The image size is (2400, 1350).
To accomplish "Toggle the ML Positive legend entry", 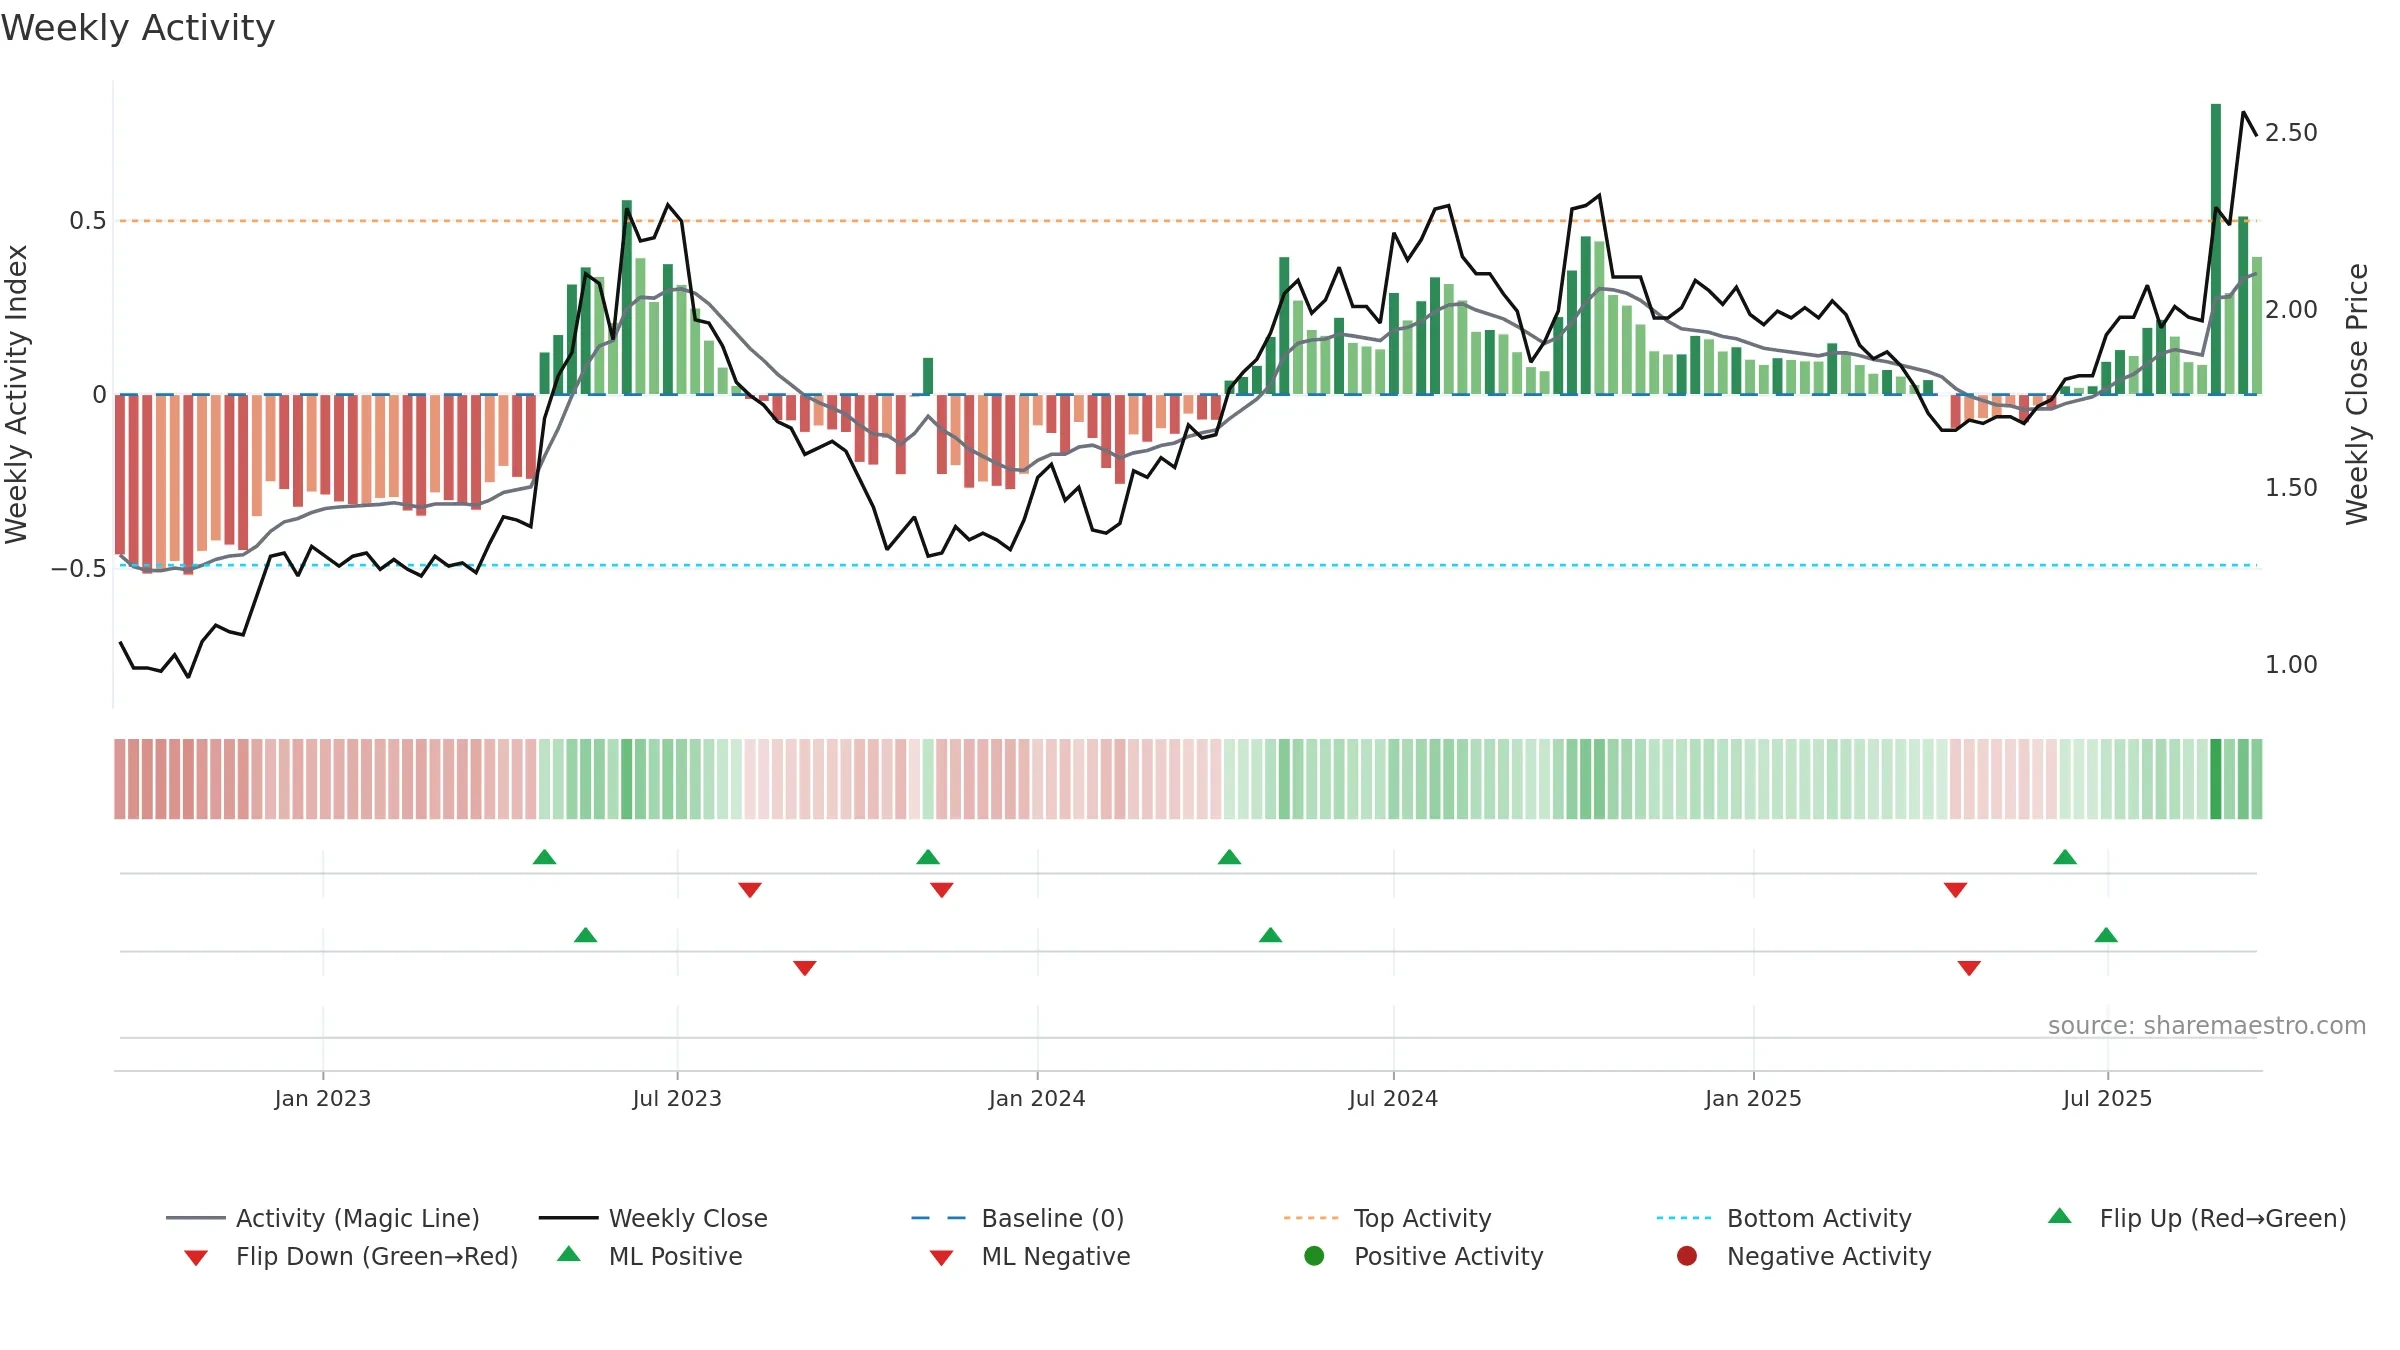I will click(650, 1256).
